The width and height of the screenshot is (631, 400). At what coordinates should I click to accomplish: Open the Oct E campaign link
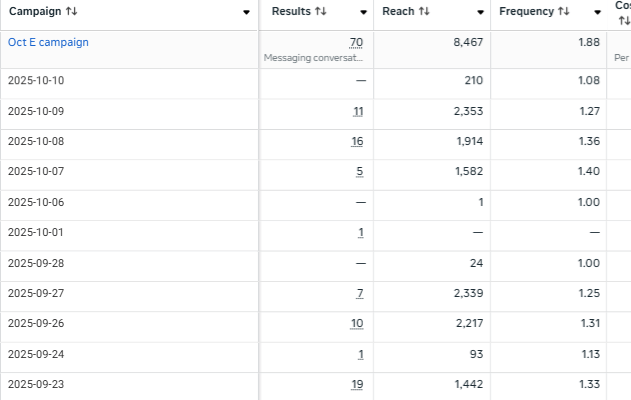tap(48, 42)
